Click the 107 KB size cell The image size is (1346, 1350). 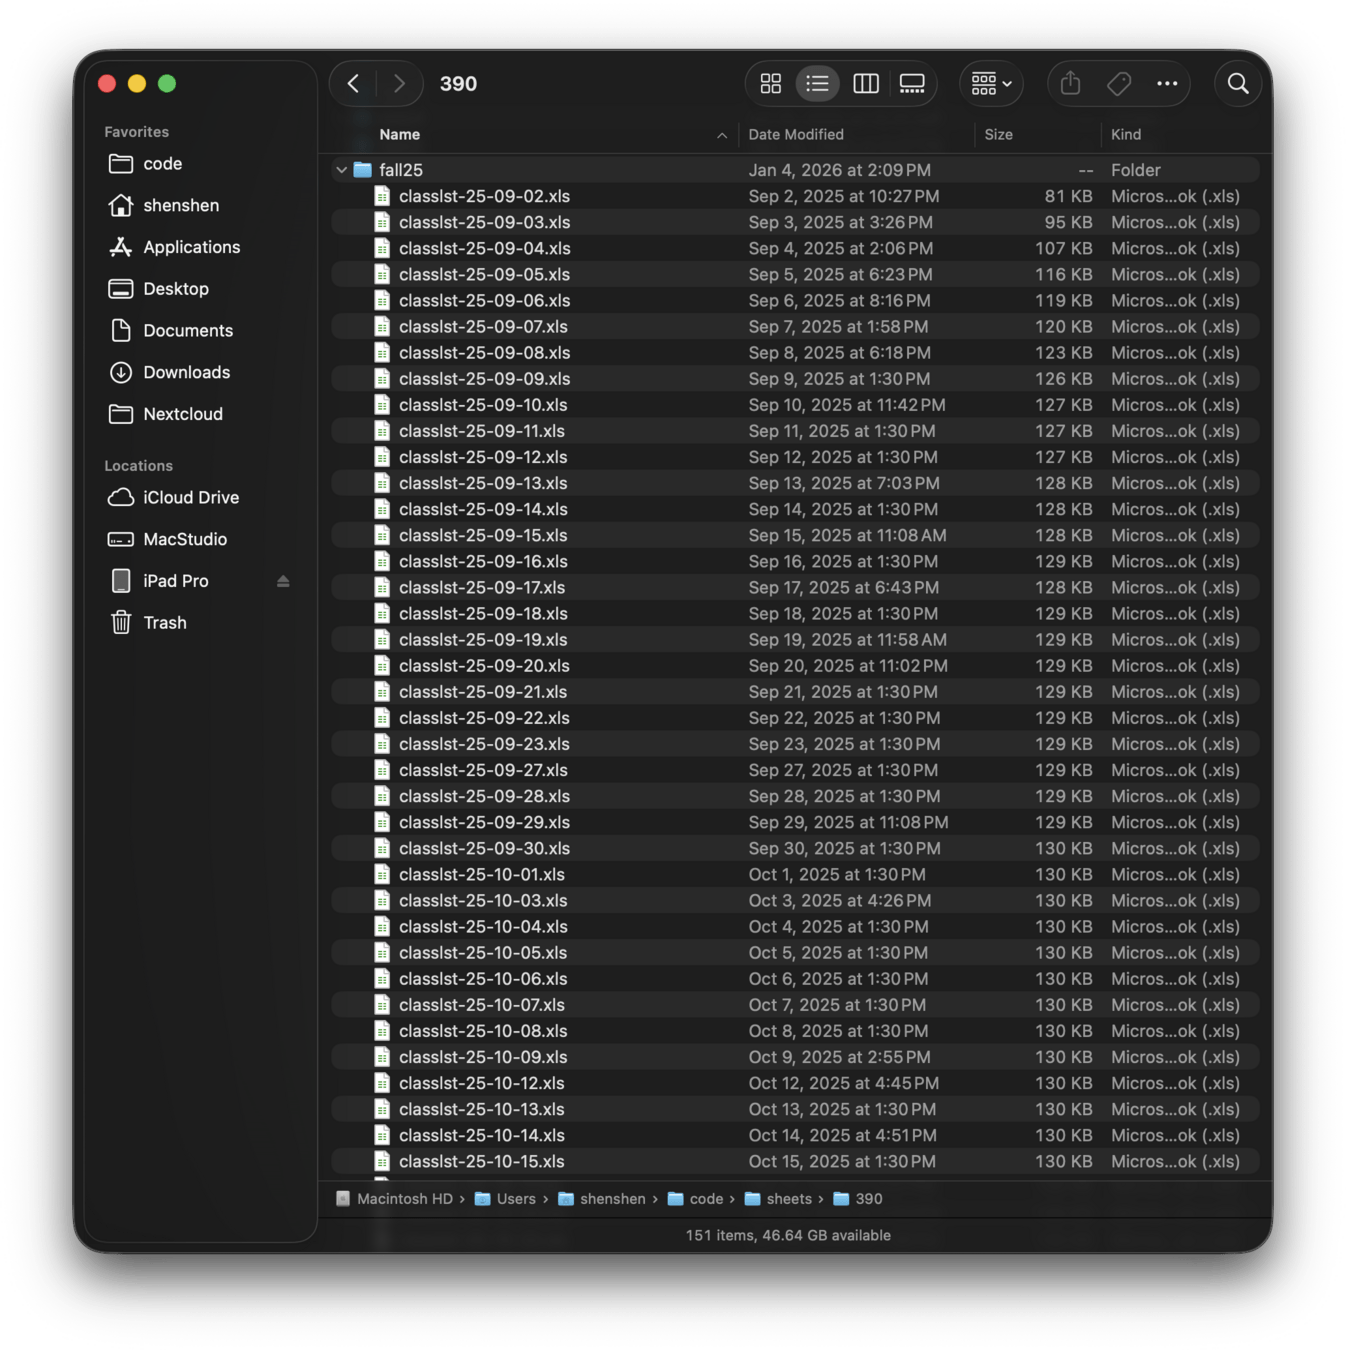point(1063,248)
